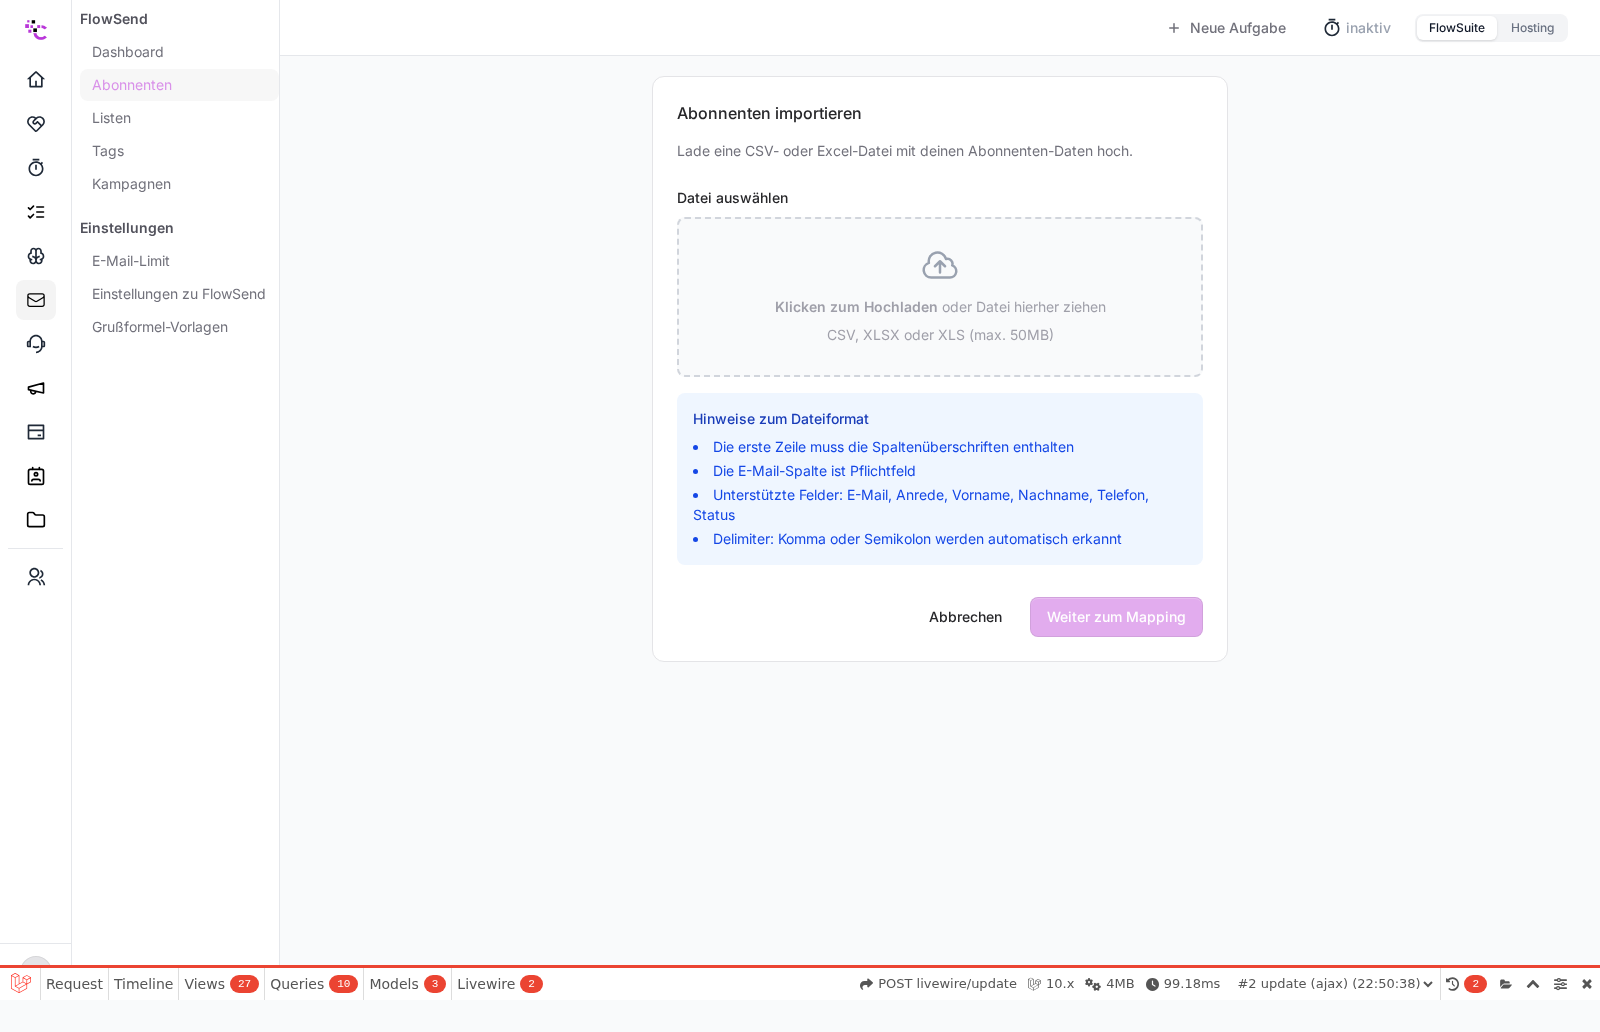Open the home icon in sidebar
The width and height of the screenshot is (1600, 1032).
click(36, 79)
